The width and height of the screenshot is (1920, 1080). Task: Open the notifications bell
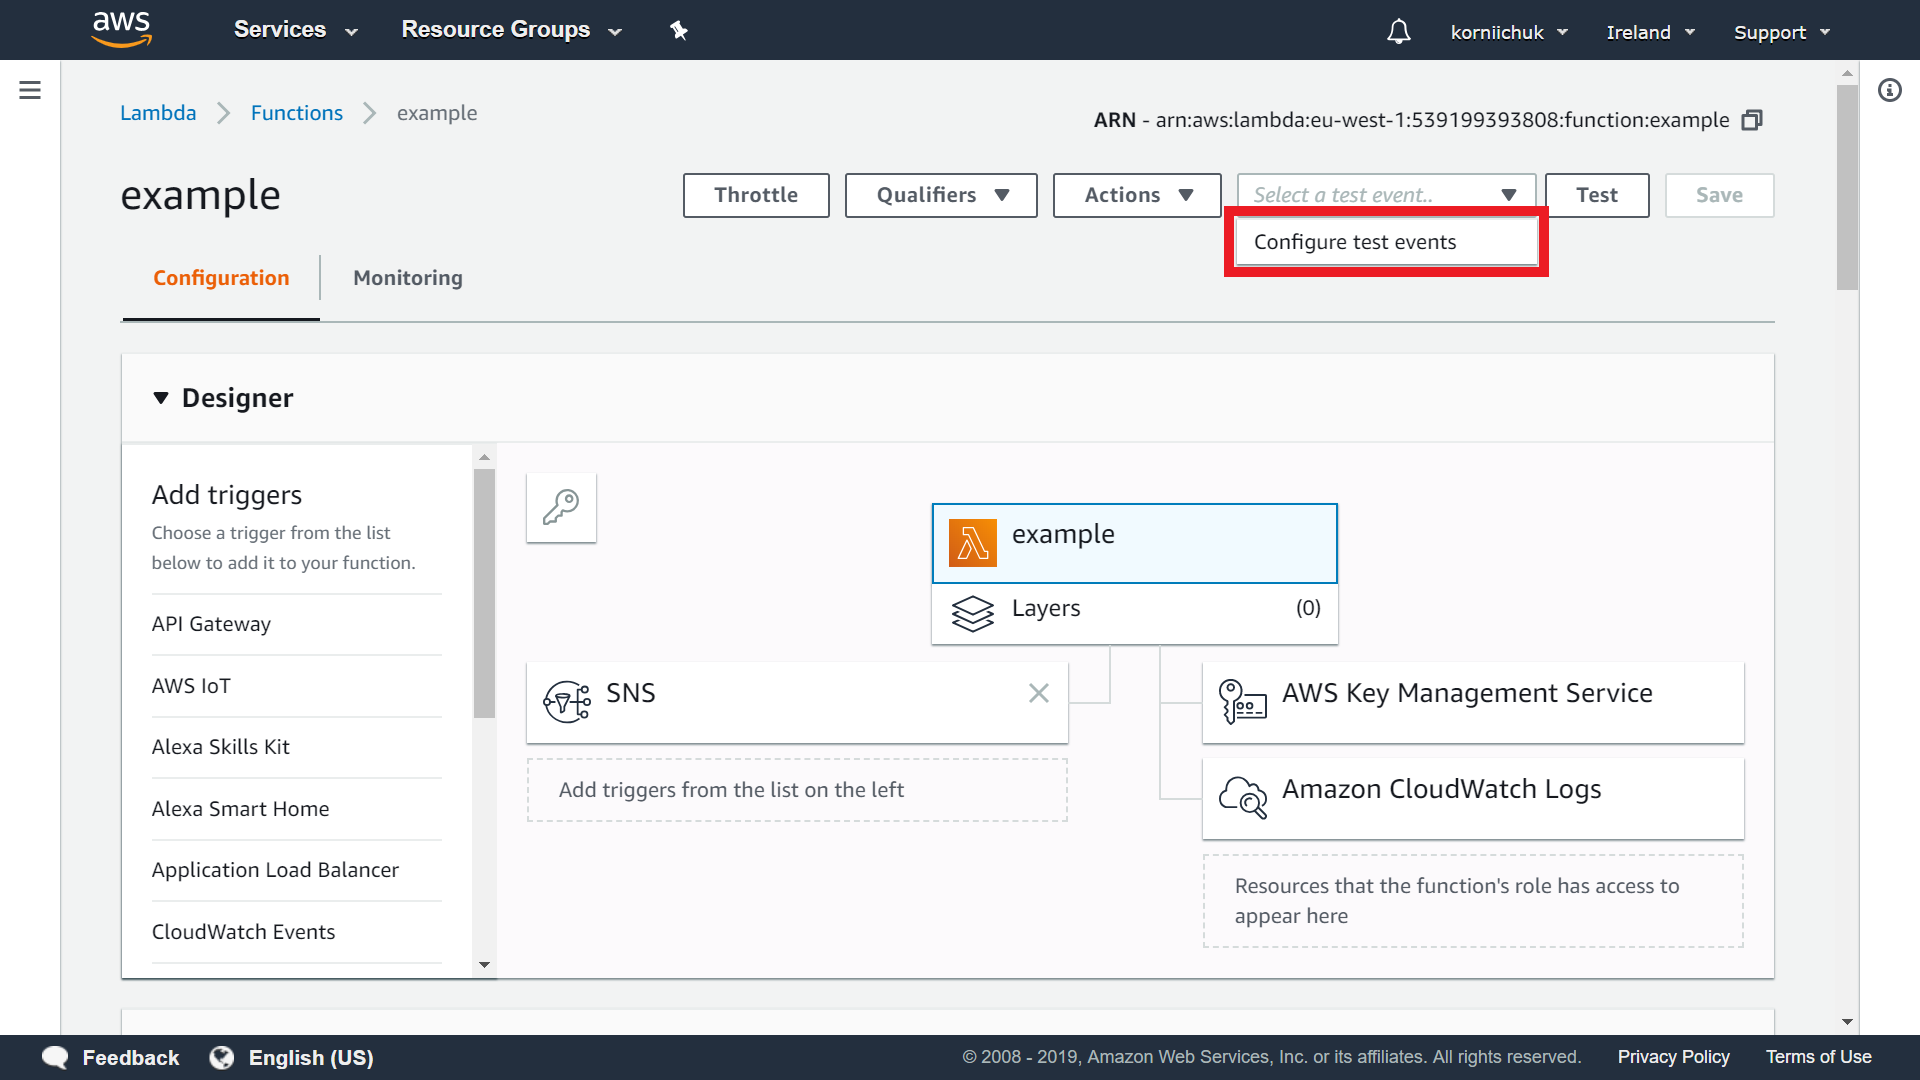pyautogui.click(x=1398, y=32)
